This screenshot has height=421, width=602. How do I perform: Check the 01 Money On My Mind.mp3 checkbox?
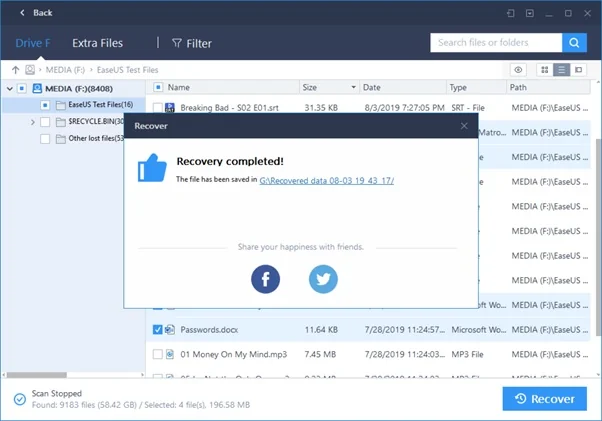coord(158,354)
